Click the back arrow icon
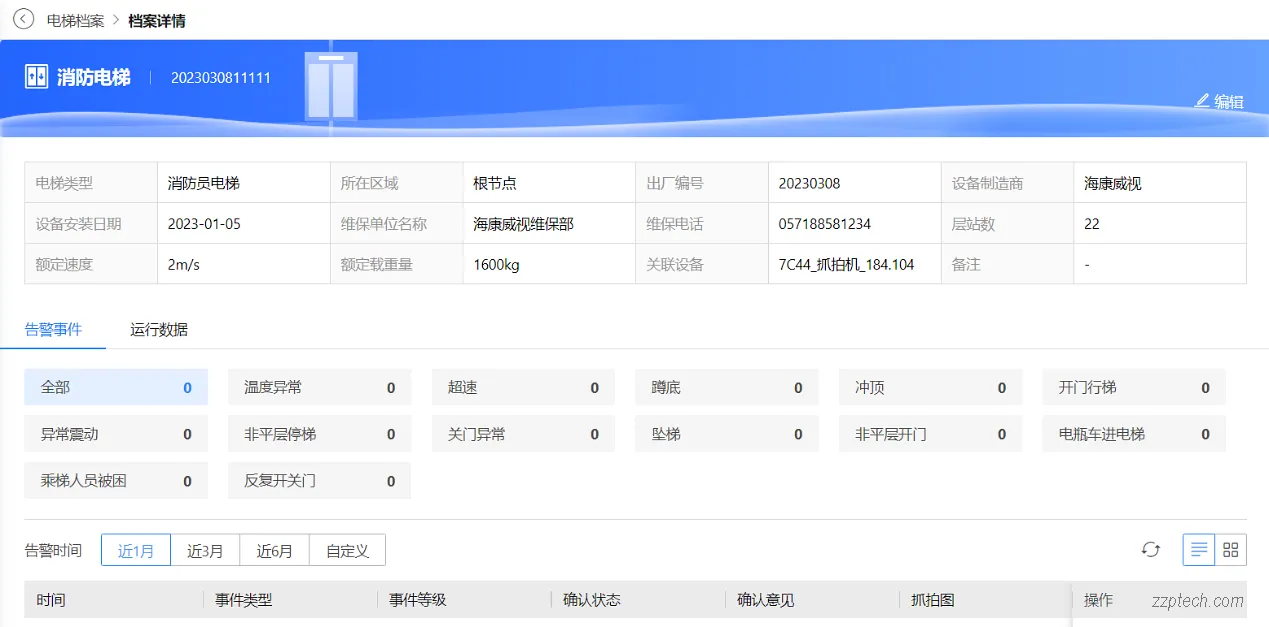The image size is (1269, 627). [x=23, y=19]
